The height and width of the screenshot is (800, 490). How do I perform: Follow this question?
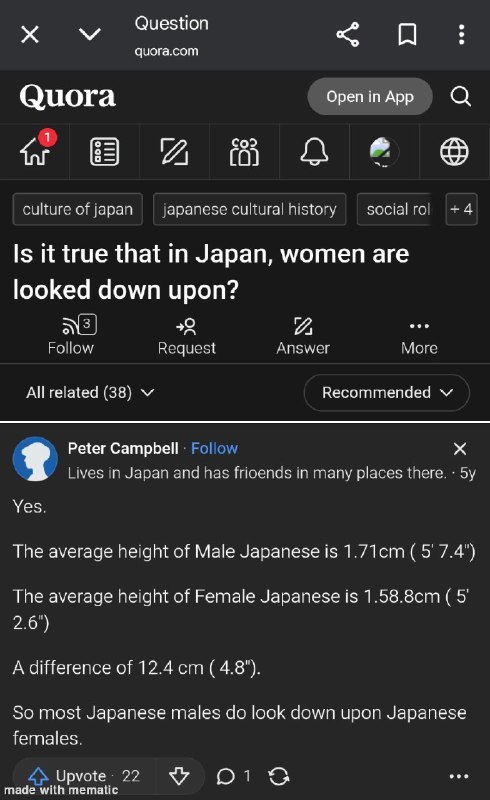coord(71,336)
